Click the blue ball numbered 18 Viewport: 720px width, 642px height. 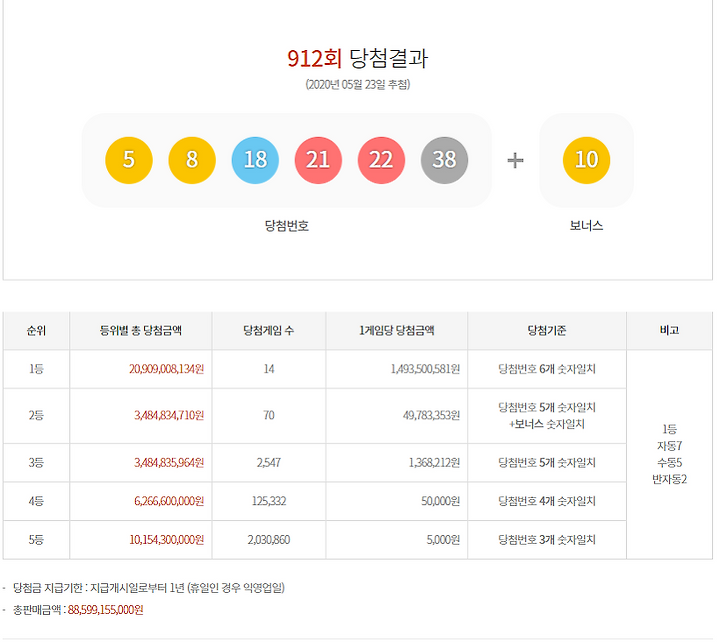tap(255, 160)
